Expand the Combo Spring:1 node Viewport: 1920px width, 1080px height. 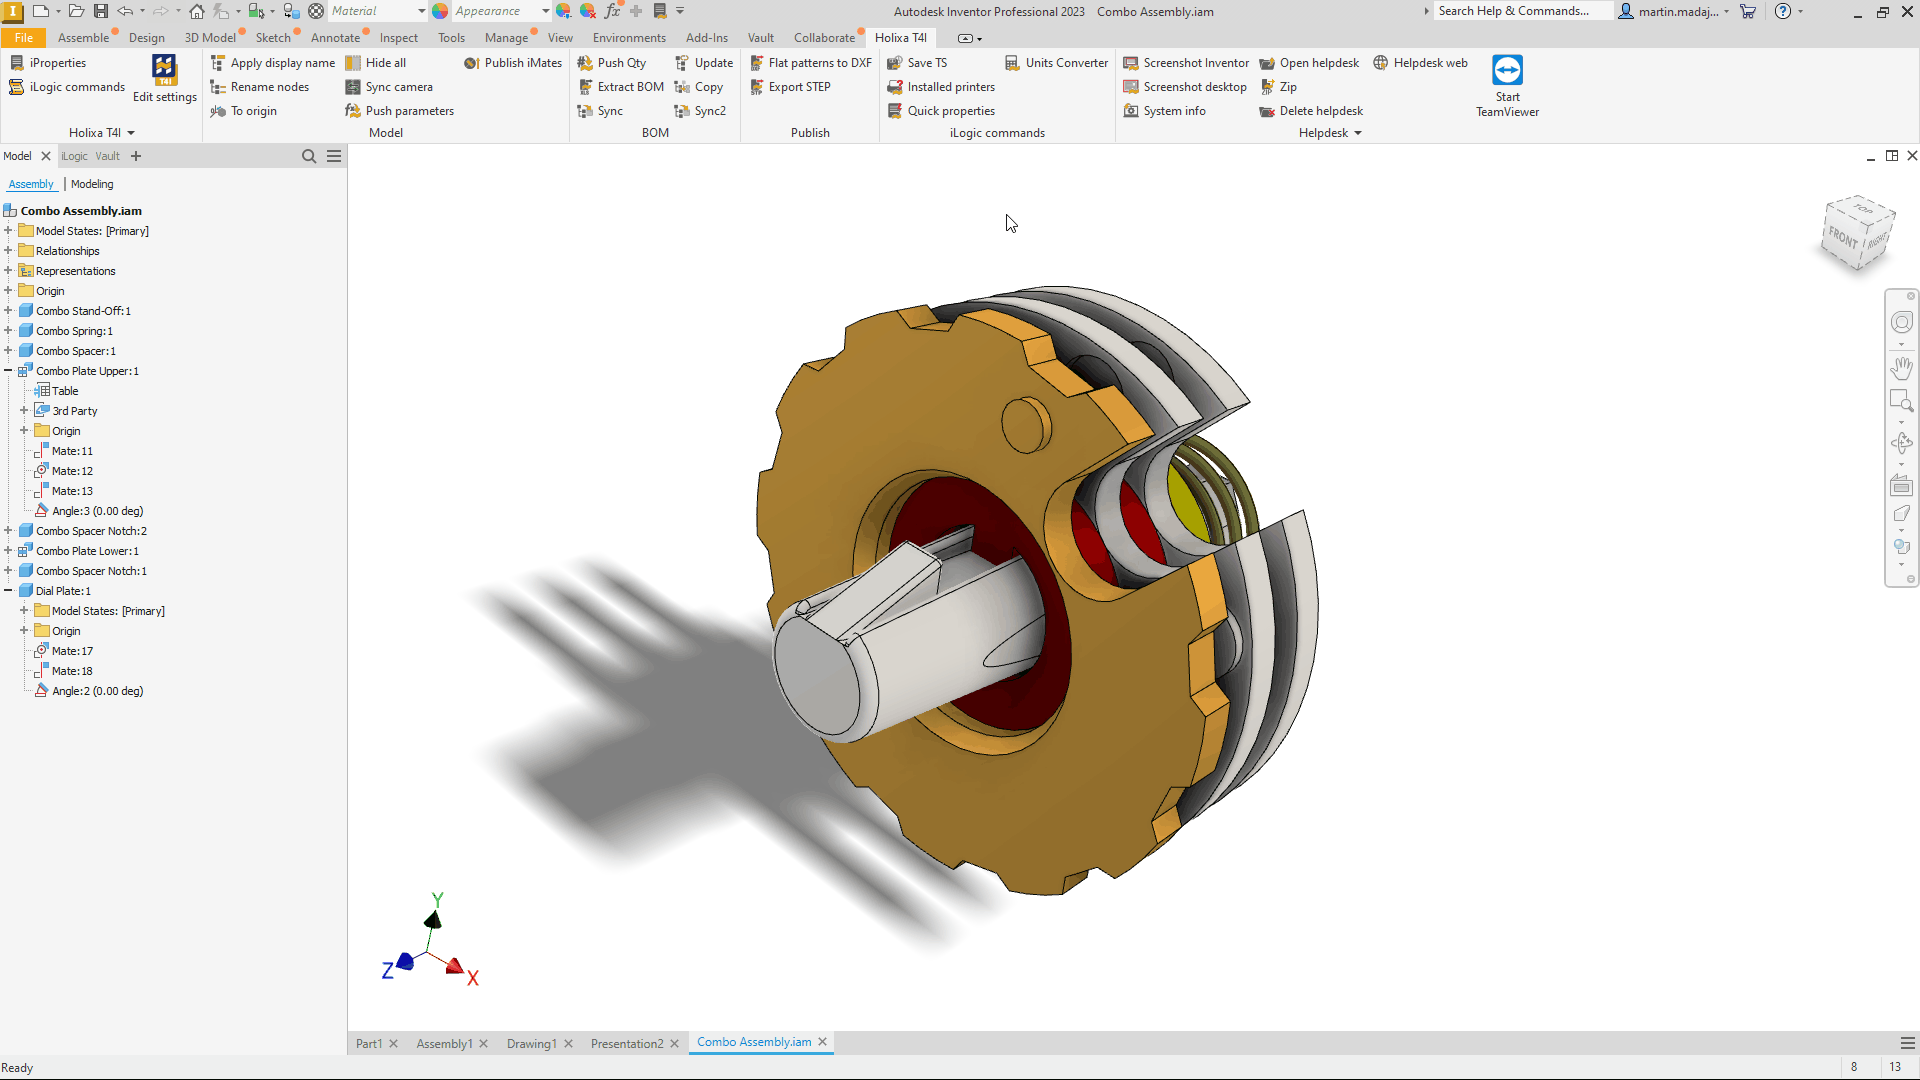coord(8,331)
